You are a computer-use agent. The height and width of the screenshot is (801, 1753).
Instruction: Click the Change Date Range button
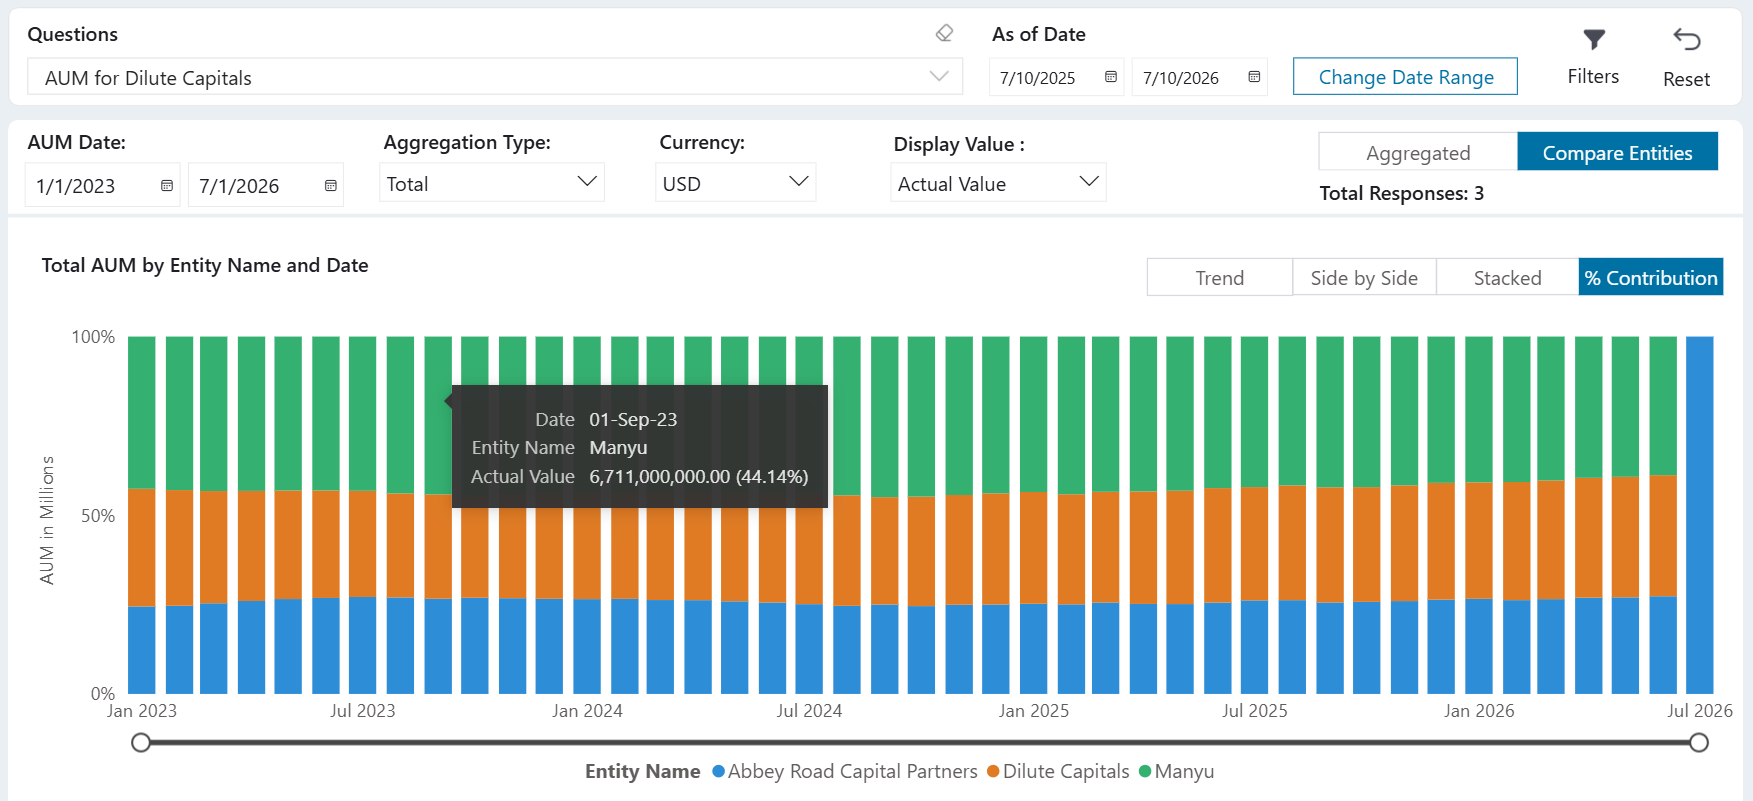(x=1405, y=77)
